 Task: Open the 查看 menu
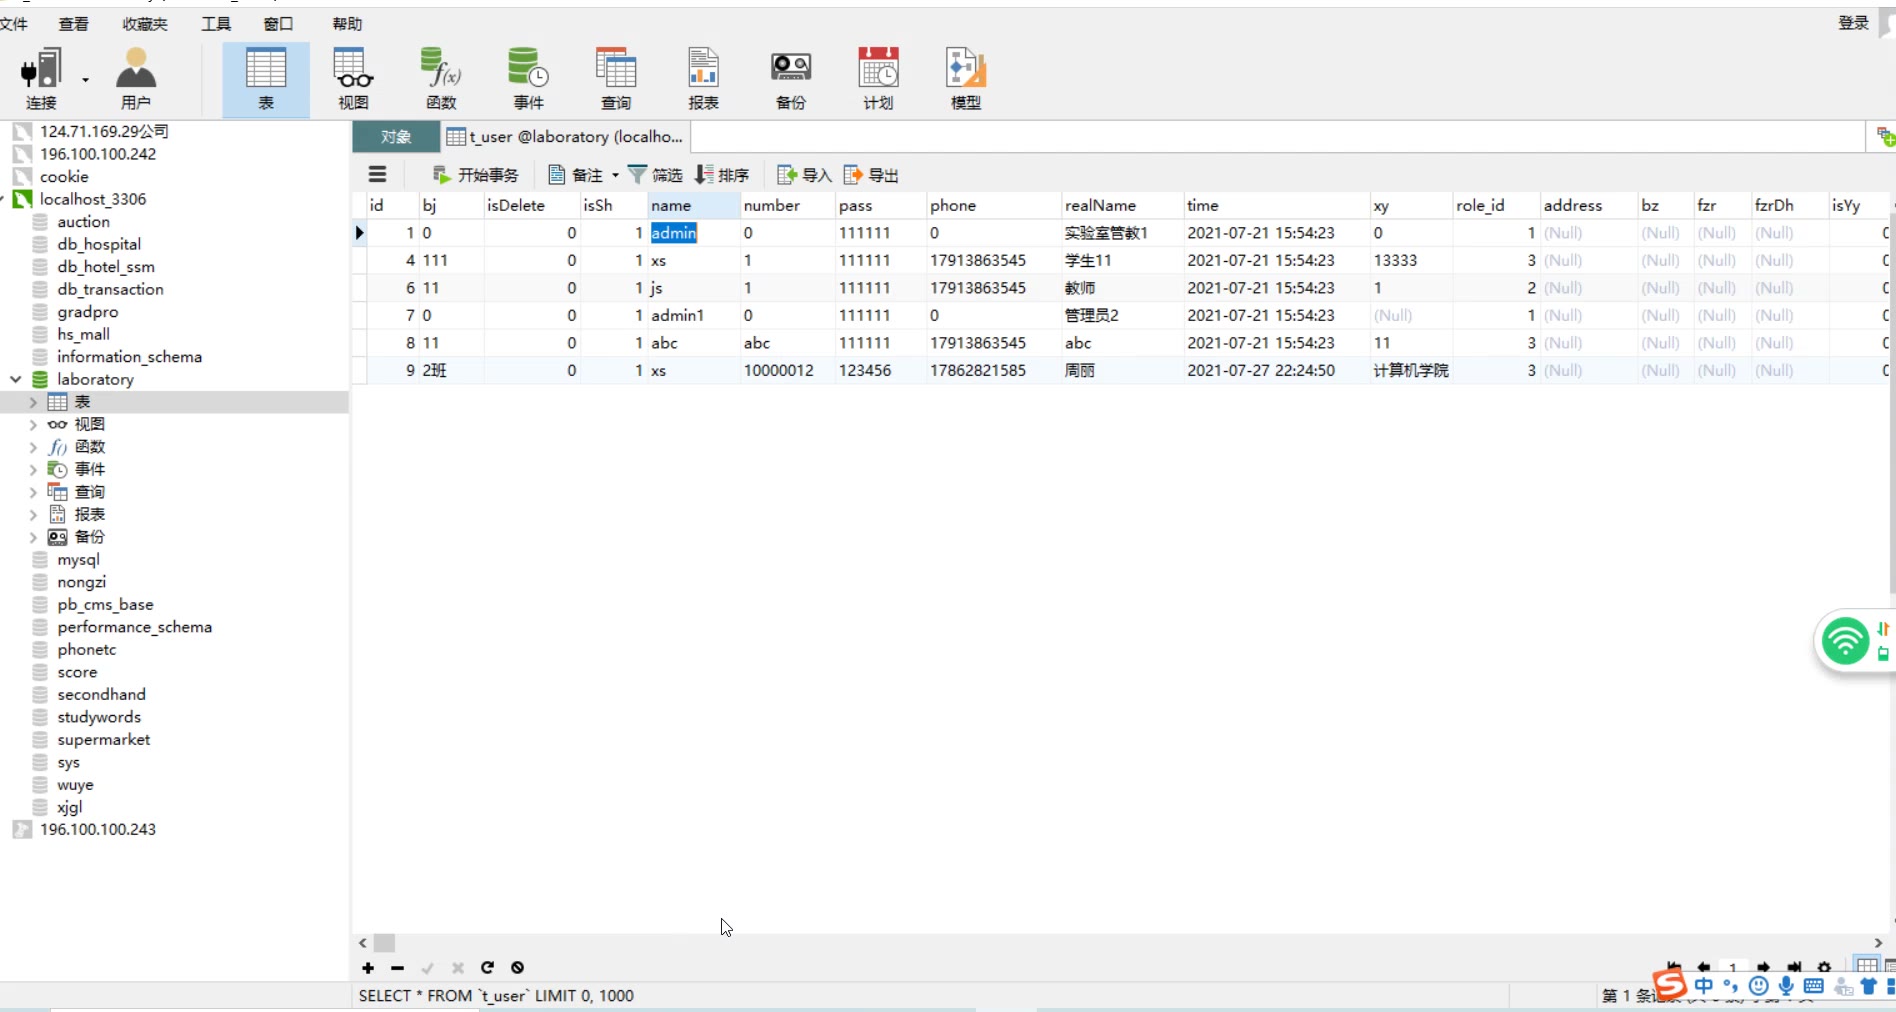click(73, 23)
